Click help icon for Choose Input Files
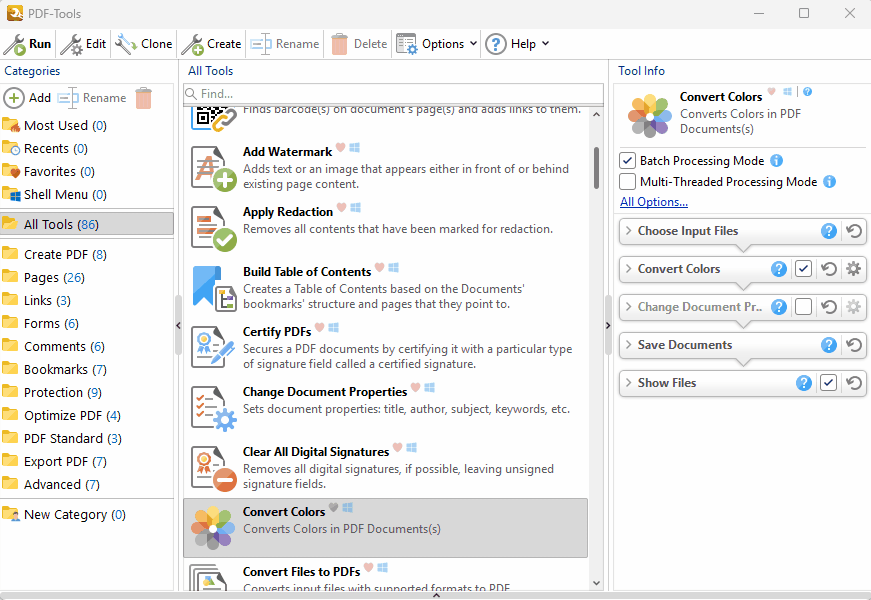This screenshot has height=600, width=871. coord(828,231)
